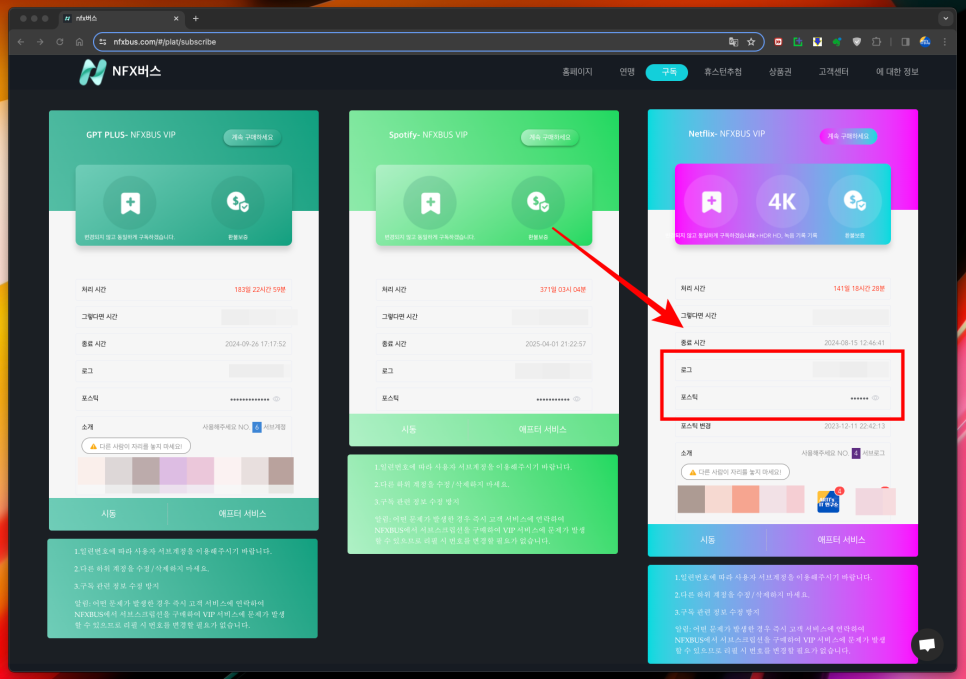Open translate page icon in address bar

point(733,42)
